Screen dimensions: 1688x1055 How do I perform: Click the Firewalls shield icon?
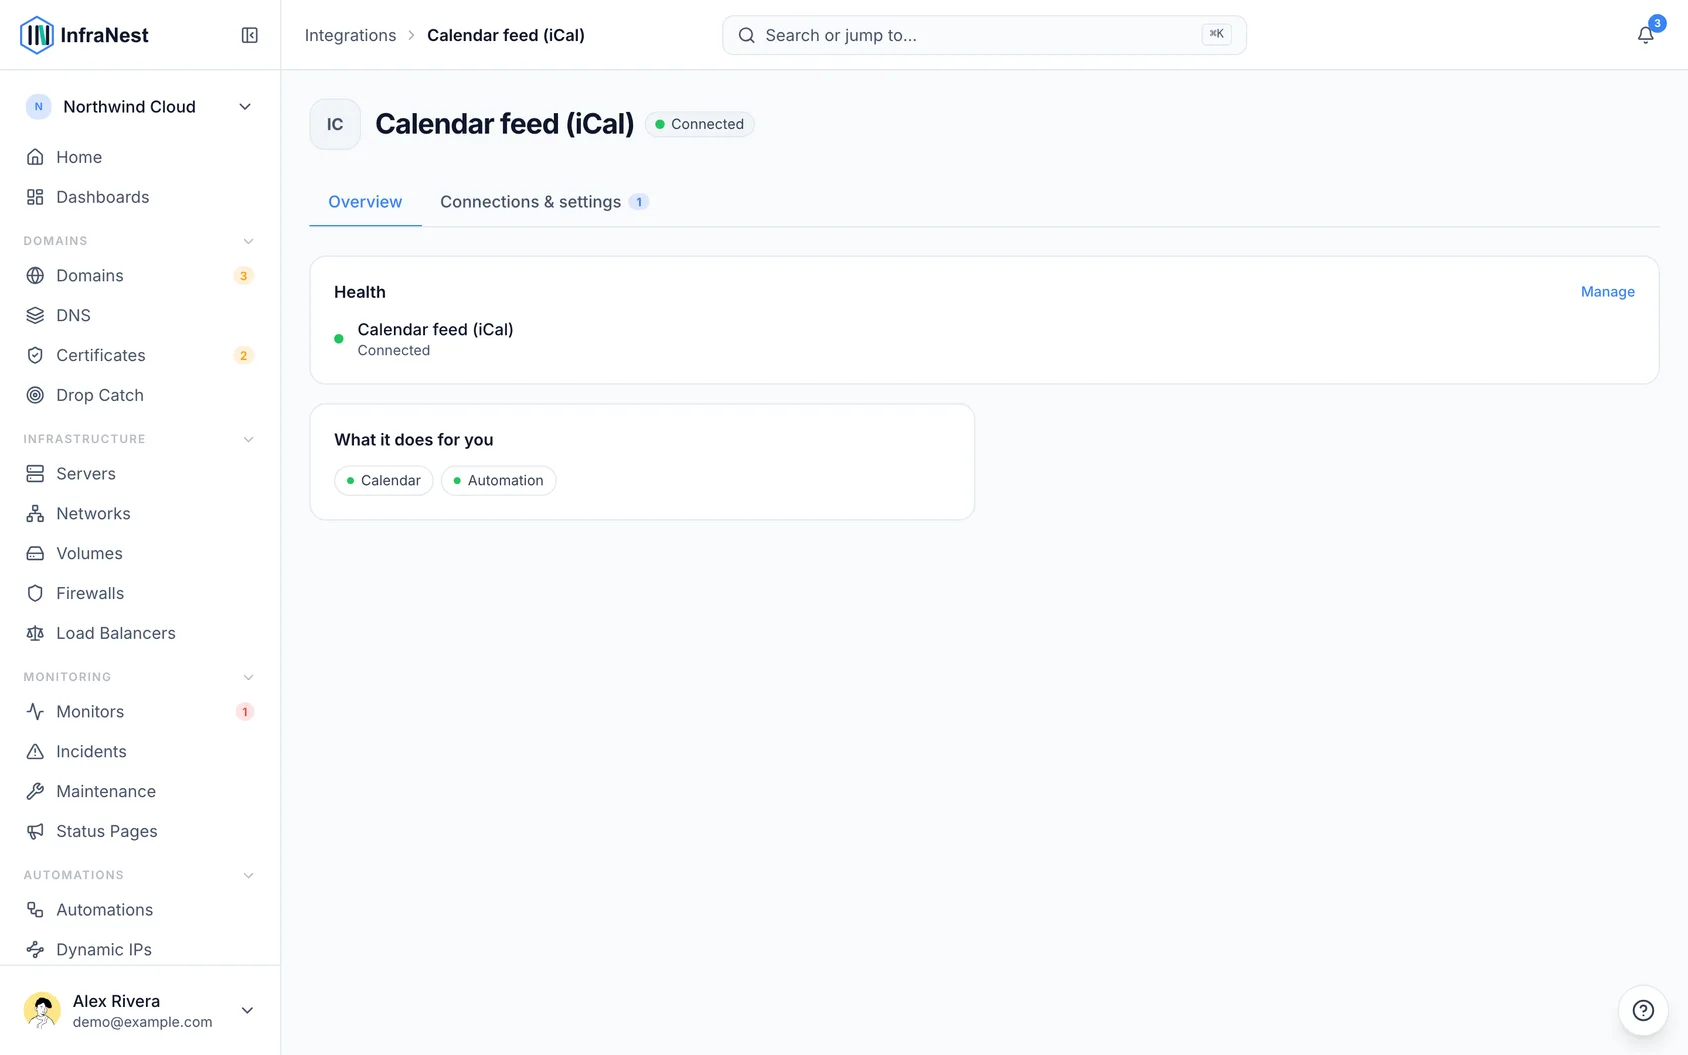coord(35,593)
